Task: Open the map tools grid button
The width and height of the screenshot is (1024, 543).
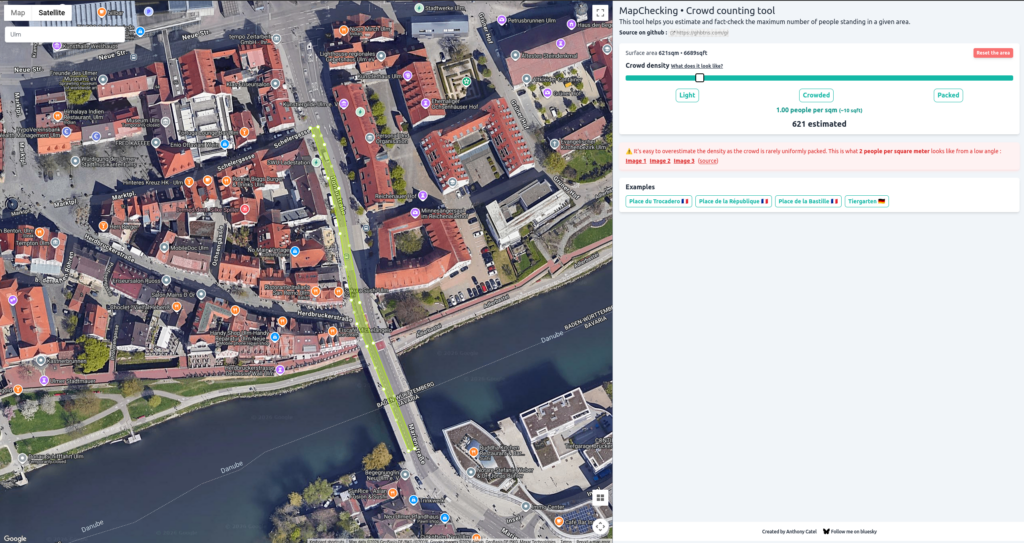Action: tap(600, 497)
